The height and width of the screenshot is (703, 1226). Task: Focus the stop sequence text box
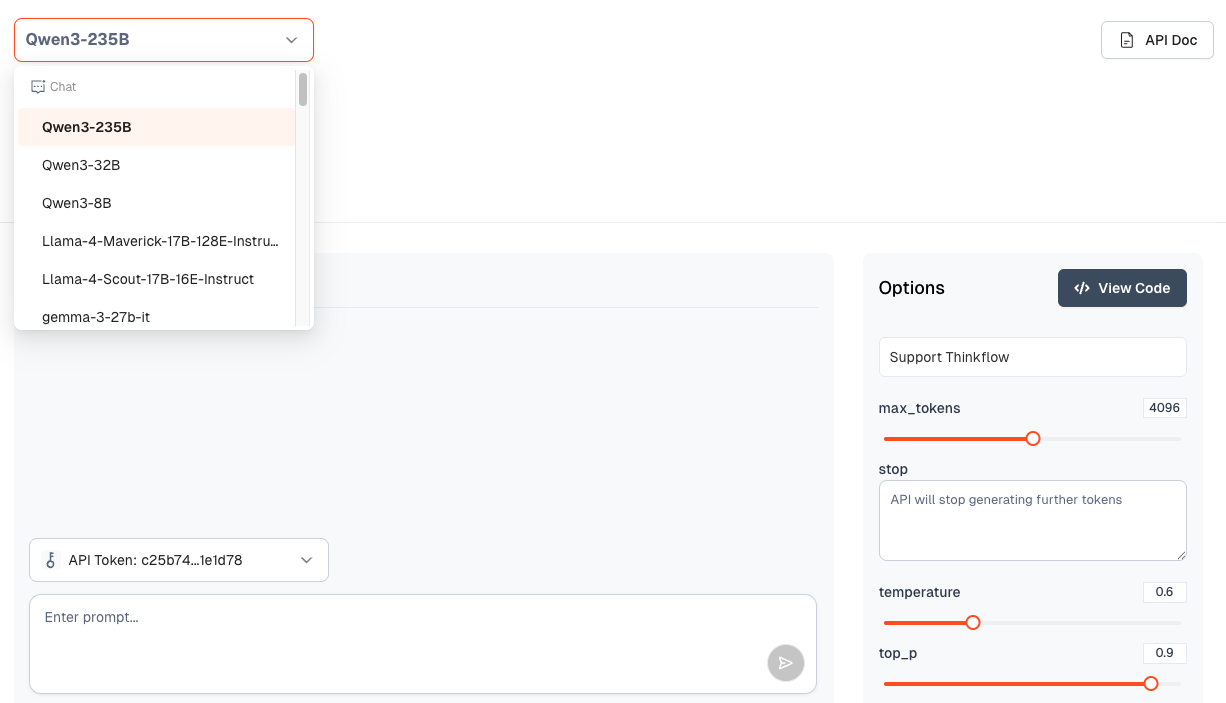pos(1031,520)
